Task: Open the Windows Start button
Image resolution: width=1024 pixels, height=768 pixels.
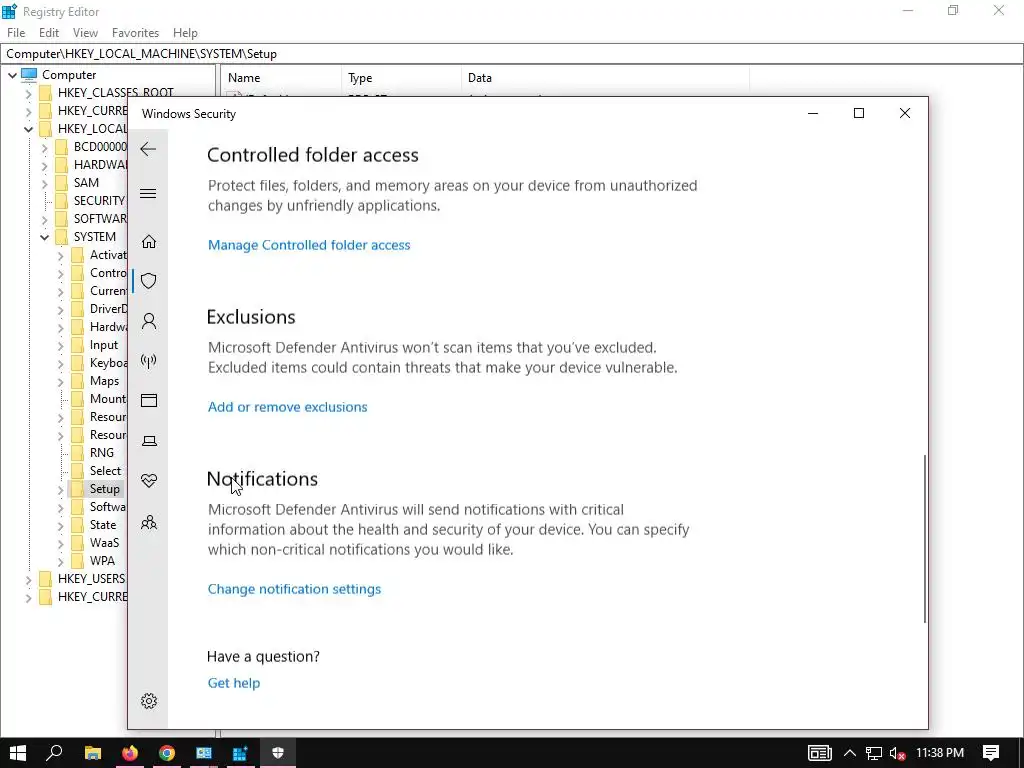Action: pos(18,753)
